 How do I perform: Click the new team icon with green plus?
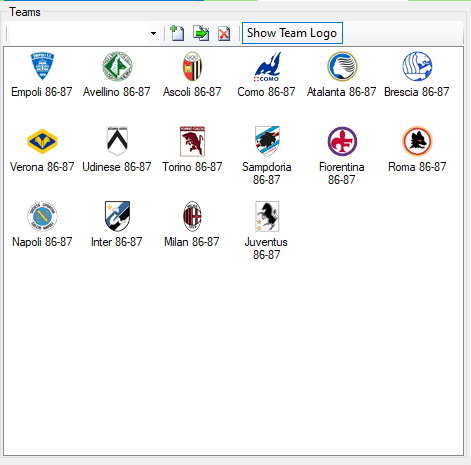[x=177, y=33]
